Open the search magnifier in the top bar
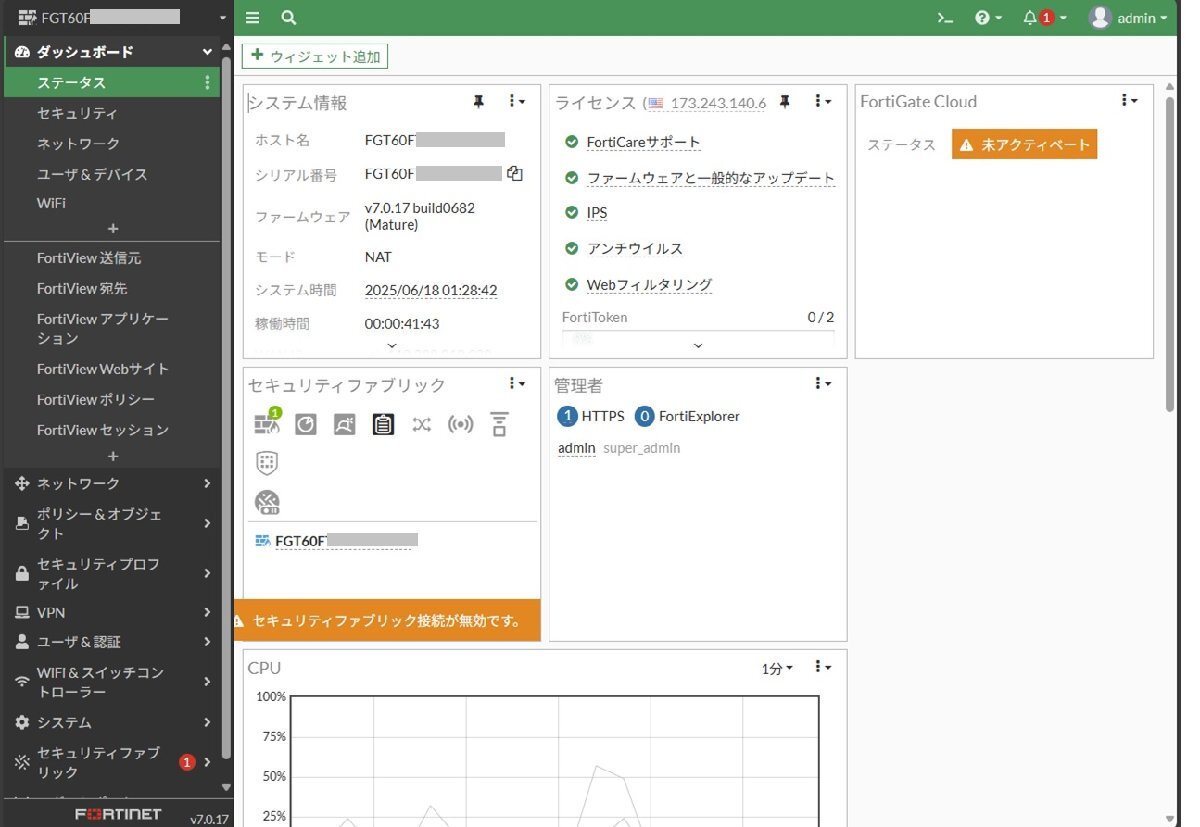Viewport: 1200px width, 827px height. pos(289,18)
